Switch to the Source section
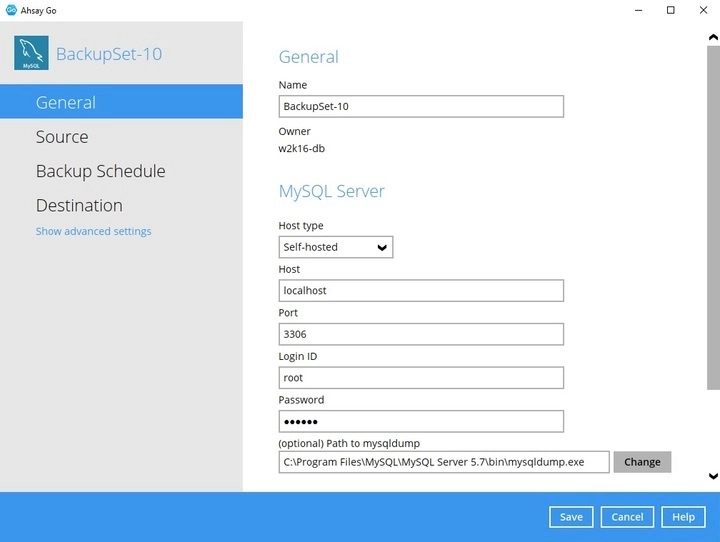This screenshot has height=542, width=720. point(62,137)
